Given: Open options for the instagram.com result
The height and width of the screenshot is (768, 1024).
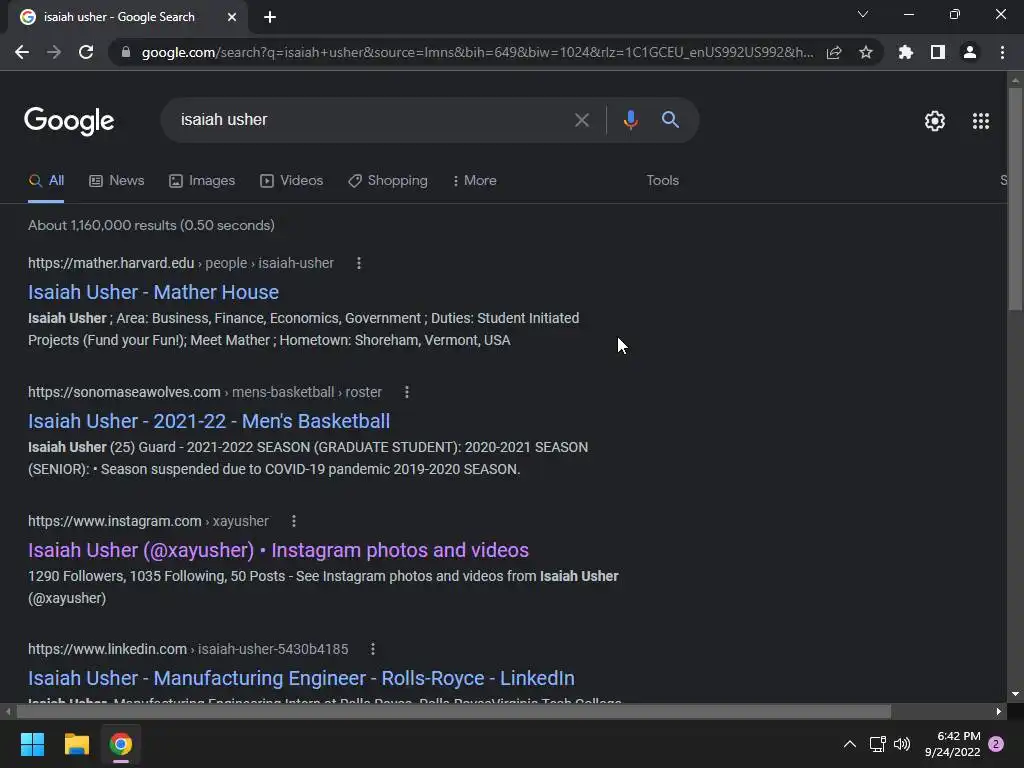Looking at the screenshot, I should (294, 521).
